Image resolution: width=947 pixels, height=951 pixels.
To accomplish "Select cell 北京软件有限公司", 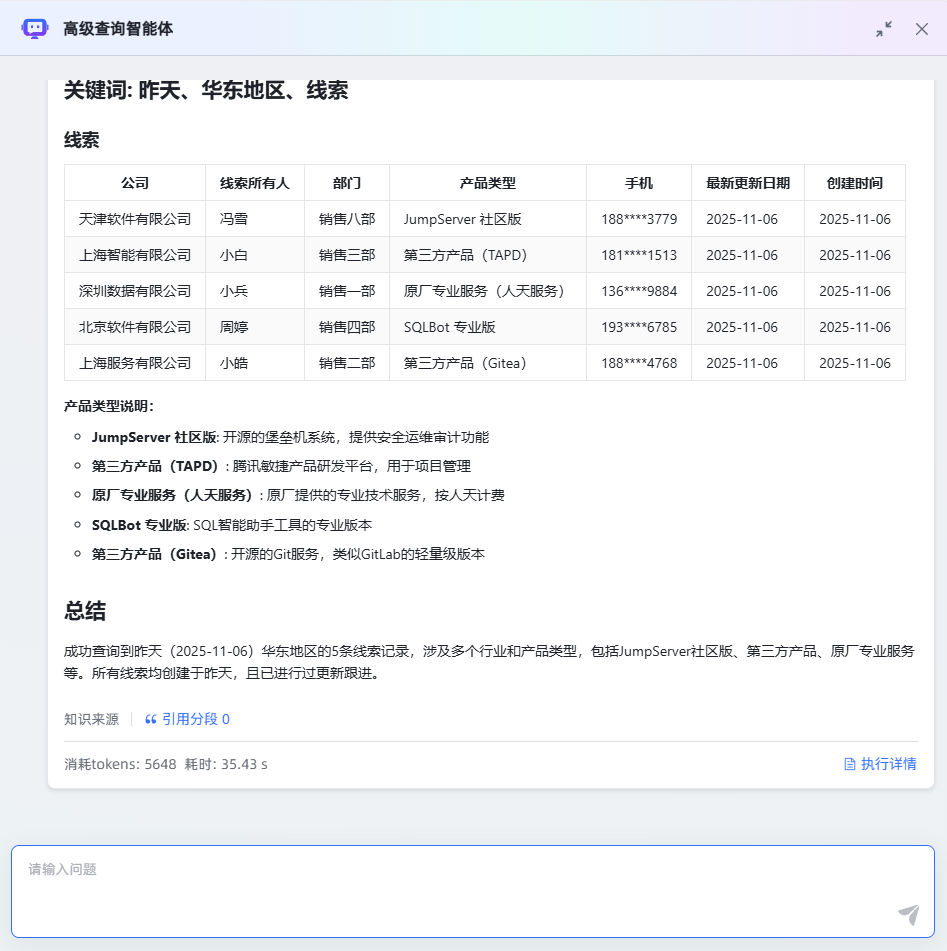I will [135, 327].
